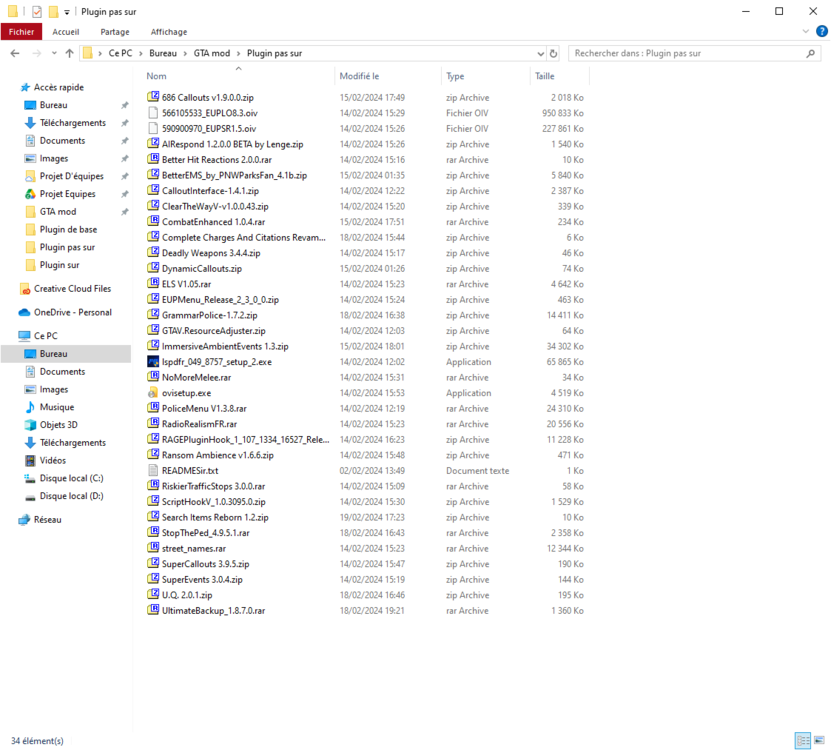Switch to large icons view in status bar
This screenshot has width=831, height=750.
(817, 741)
